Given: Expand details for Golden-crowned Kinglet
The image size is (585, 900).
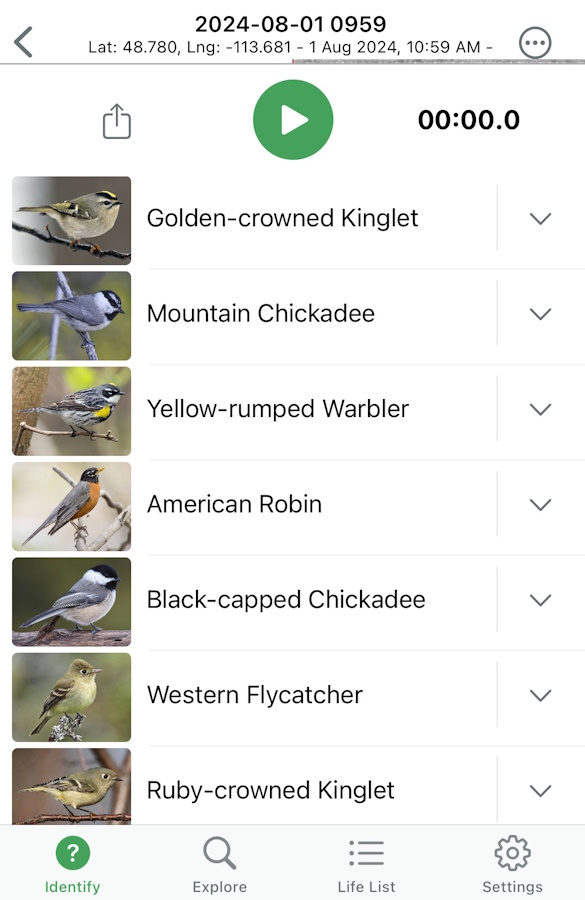Looking at the screenshot, I should [540, 218].
